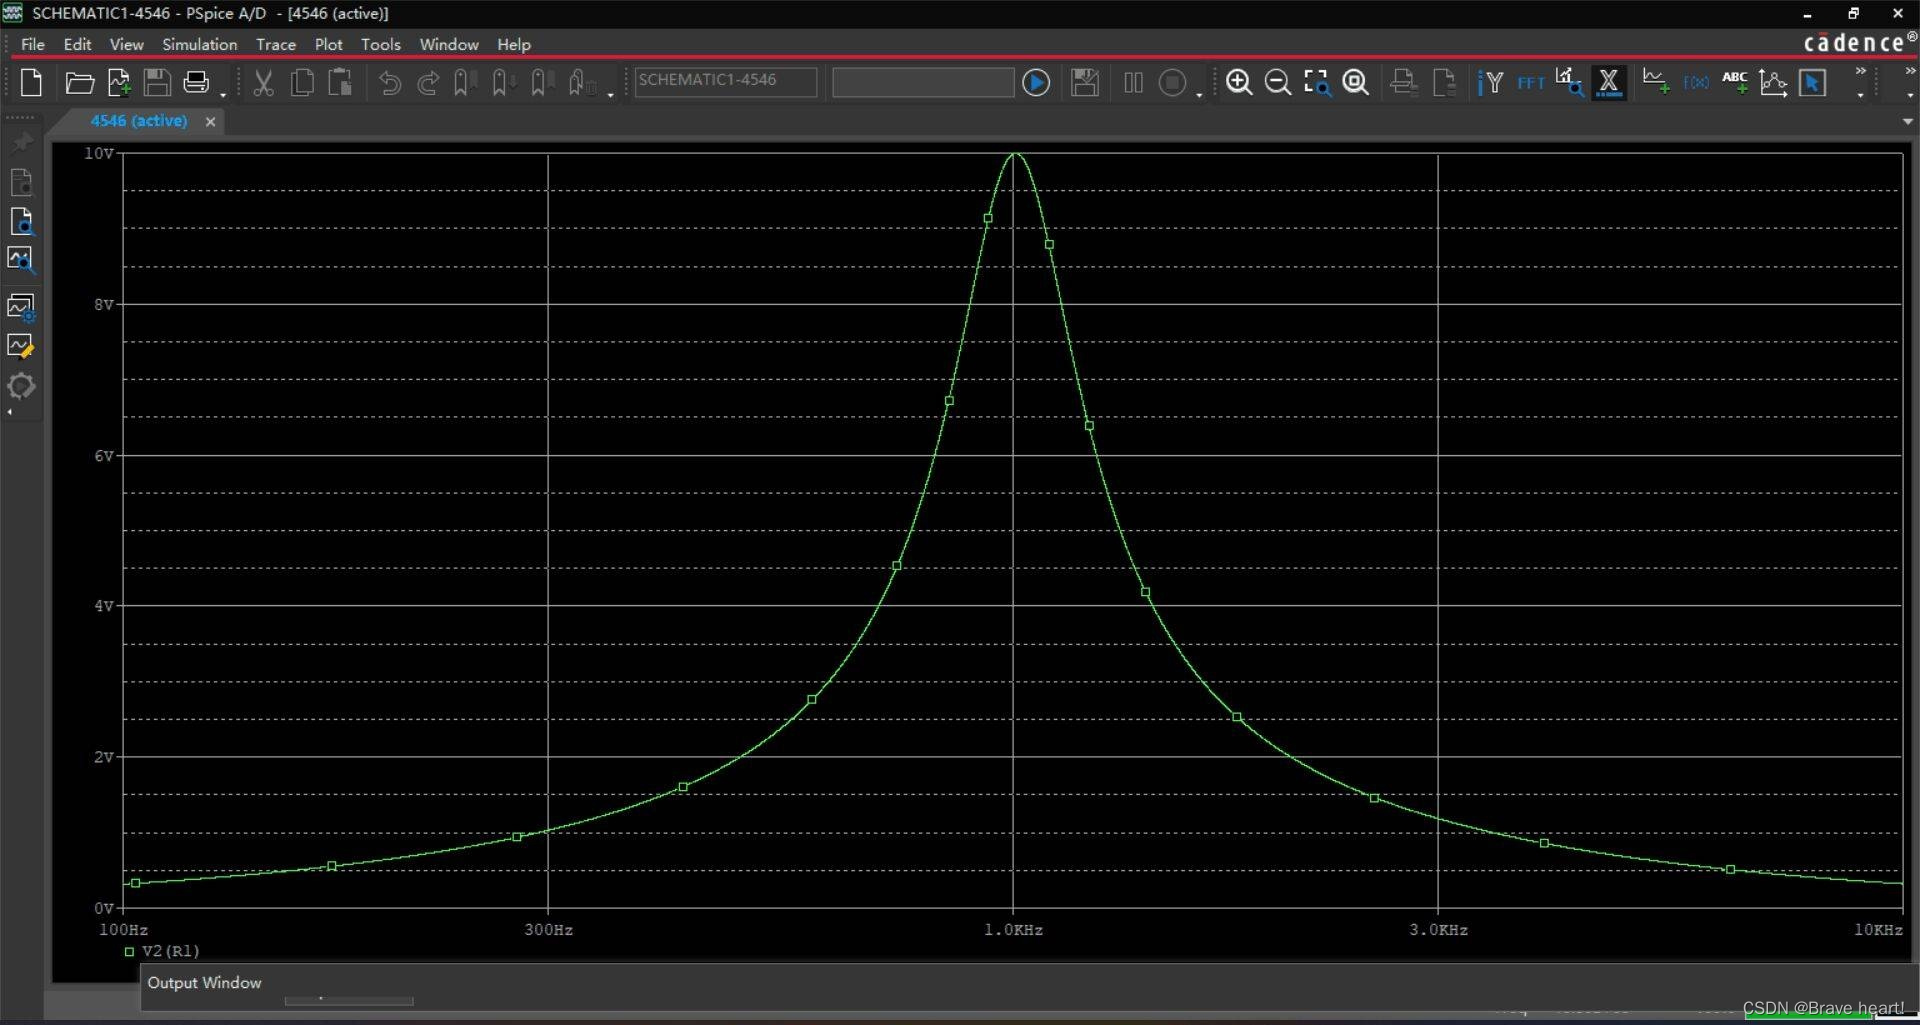Click the Copy icon

(301, 82)
